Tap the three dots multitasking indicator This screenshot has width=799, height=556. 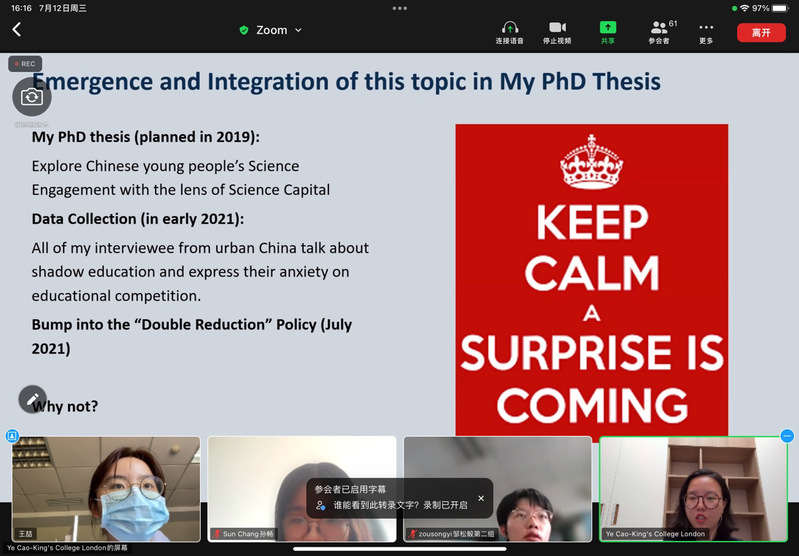point(400,8)
